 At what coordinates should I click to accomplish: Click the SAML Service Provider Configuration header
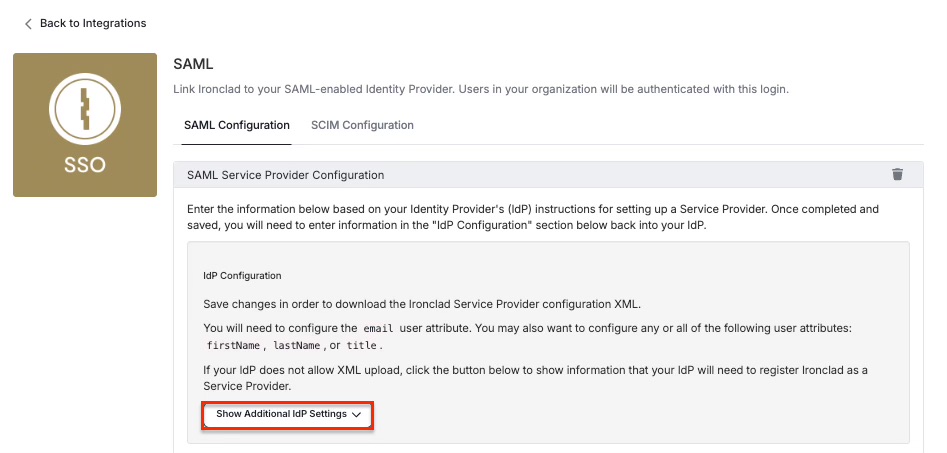pos(548,175)
